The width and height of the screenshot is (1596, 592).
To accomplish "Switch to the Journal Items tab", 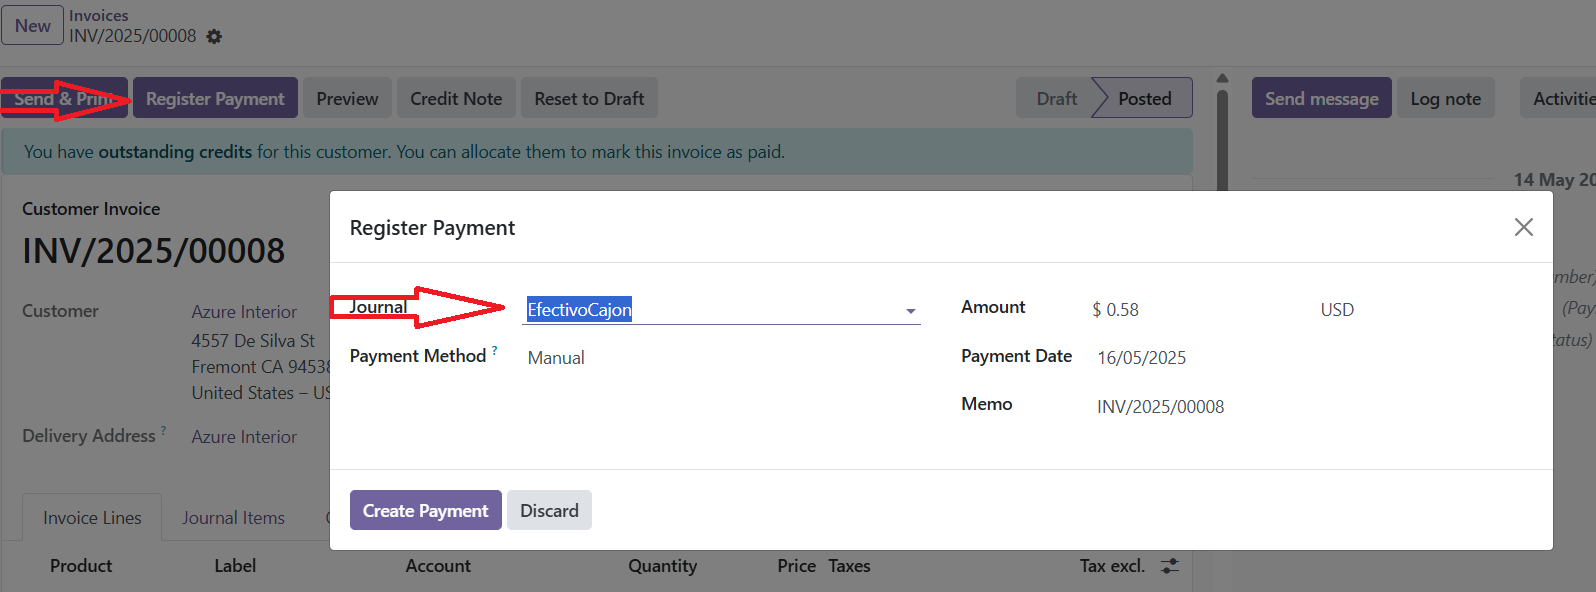I will [233, 517].
